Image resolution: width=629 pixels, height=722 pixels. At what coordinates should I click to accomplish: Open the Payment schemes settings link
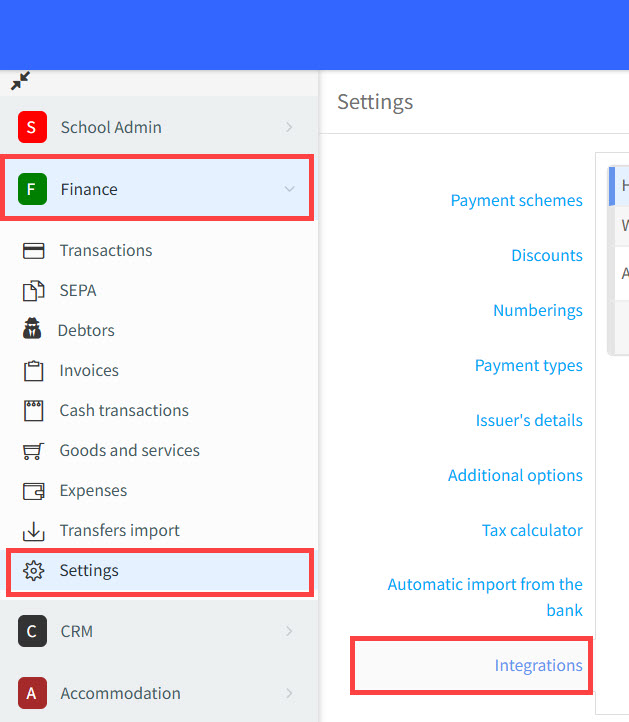pos(516,200)
